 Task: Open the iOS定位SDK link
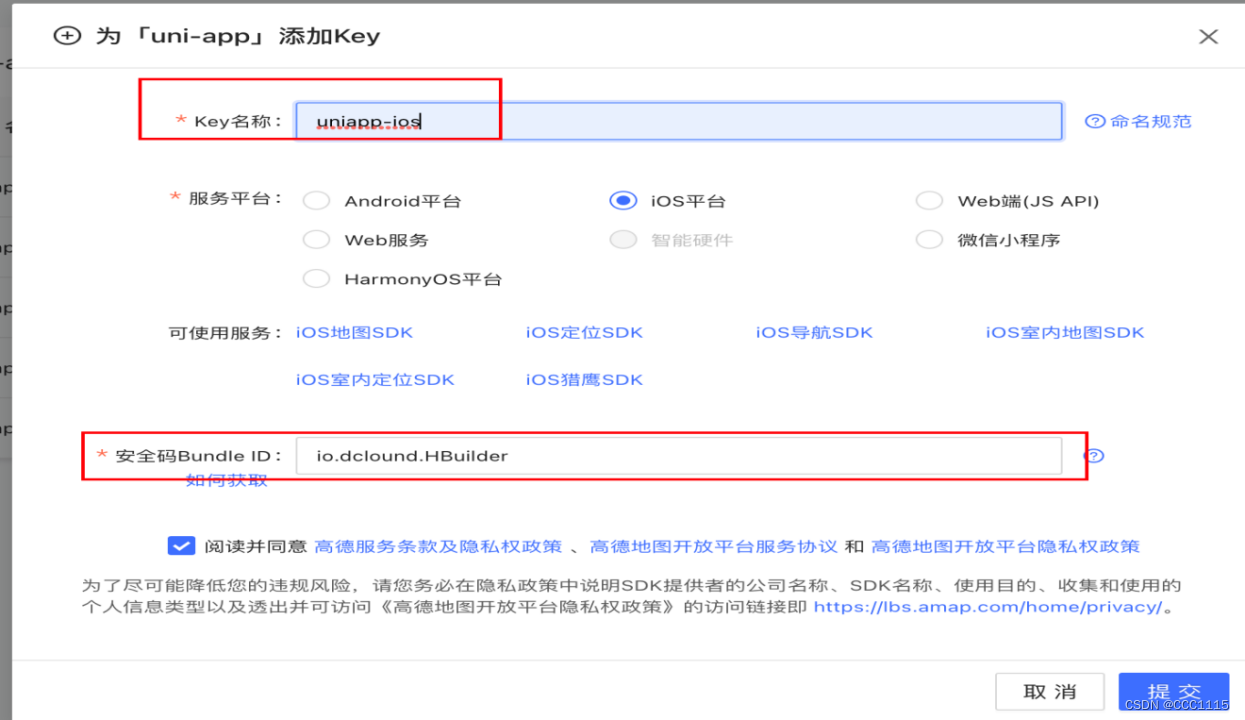pos(584,332)
